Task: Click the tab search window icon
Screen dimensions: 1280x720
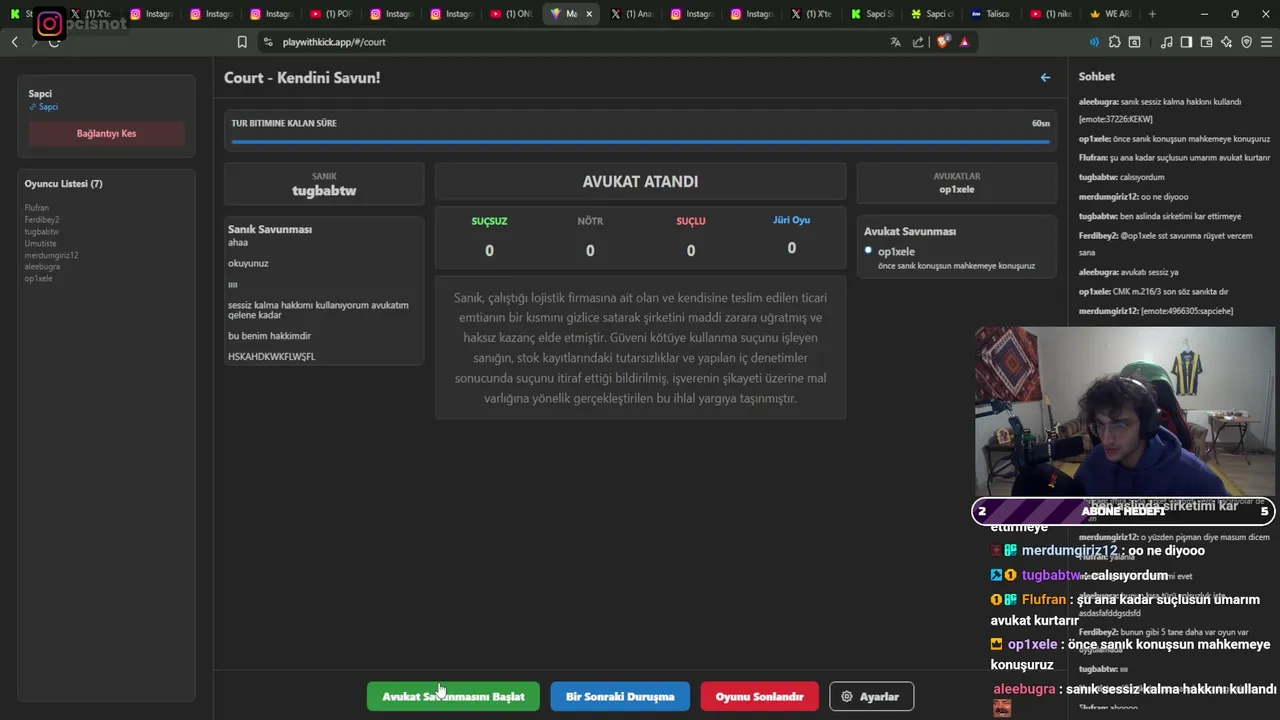Action: pyautogui.click(x=1135, y=42)
